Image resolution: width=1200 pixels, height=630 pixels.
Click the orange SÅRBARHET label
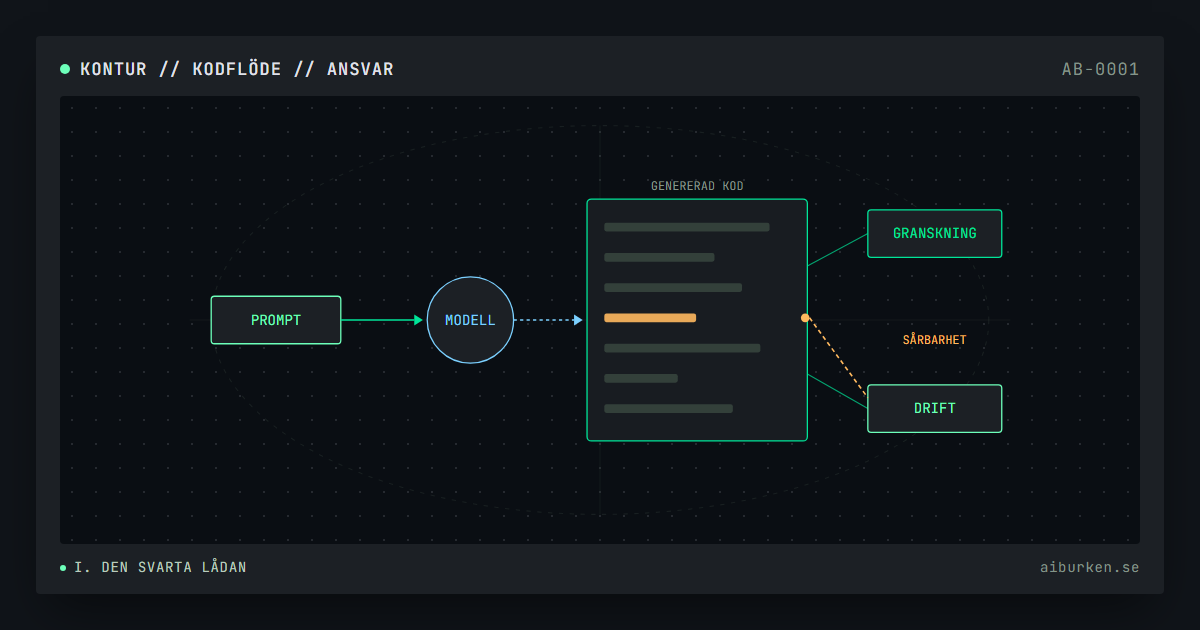point(934,340)
